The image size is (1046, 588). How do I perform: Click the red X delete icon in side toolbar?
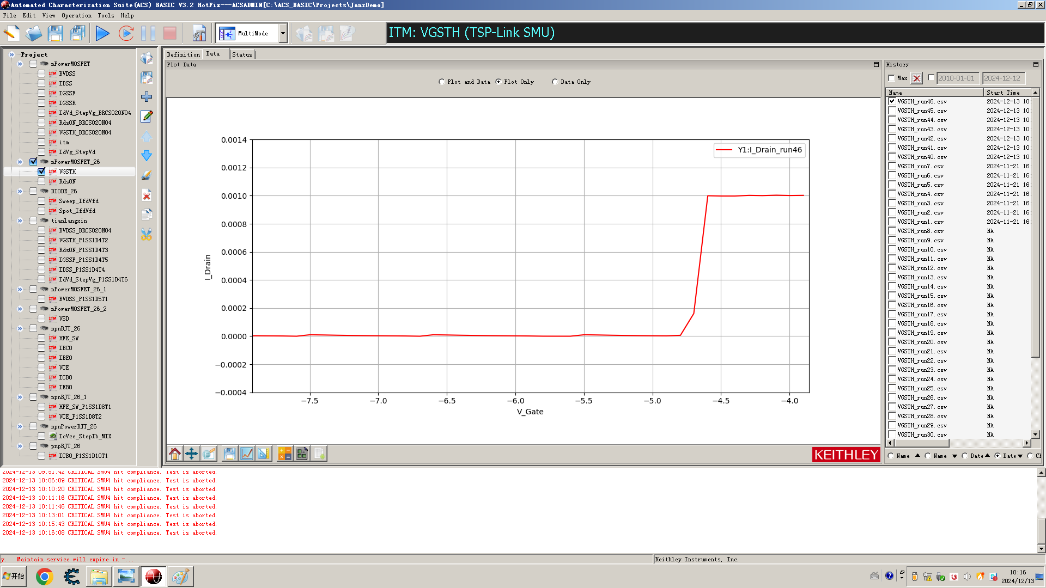147,193
